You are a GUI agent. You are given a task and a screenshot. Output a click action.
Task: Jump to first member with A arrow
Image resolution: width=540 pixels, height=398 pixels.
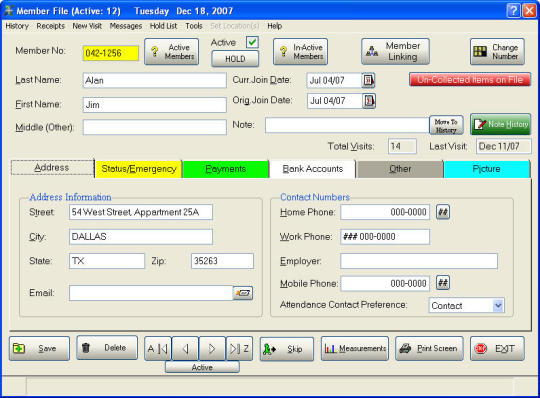pyautogui.click(x=158, y=349)
